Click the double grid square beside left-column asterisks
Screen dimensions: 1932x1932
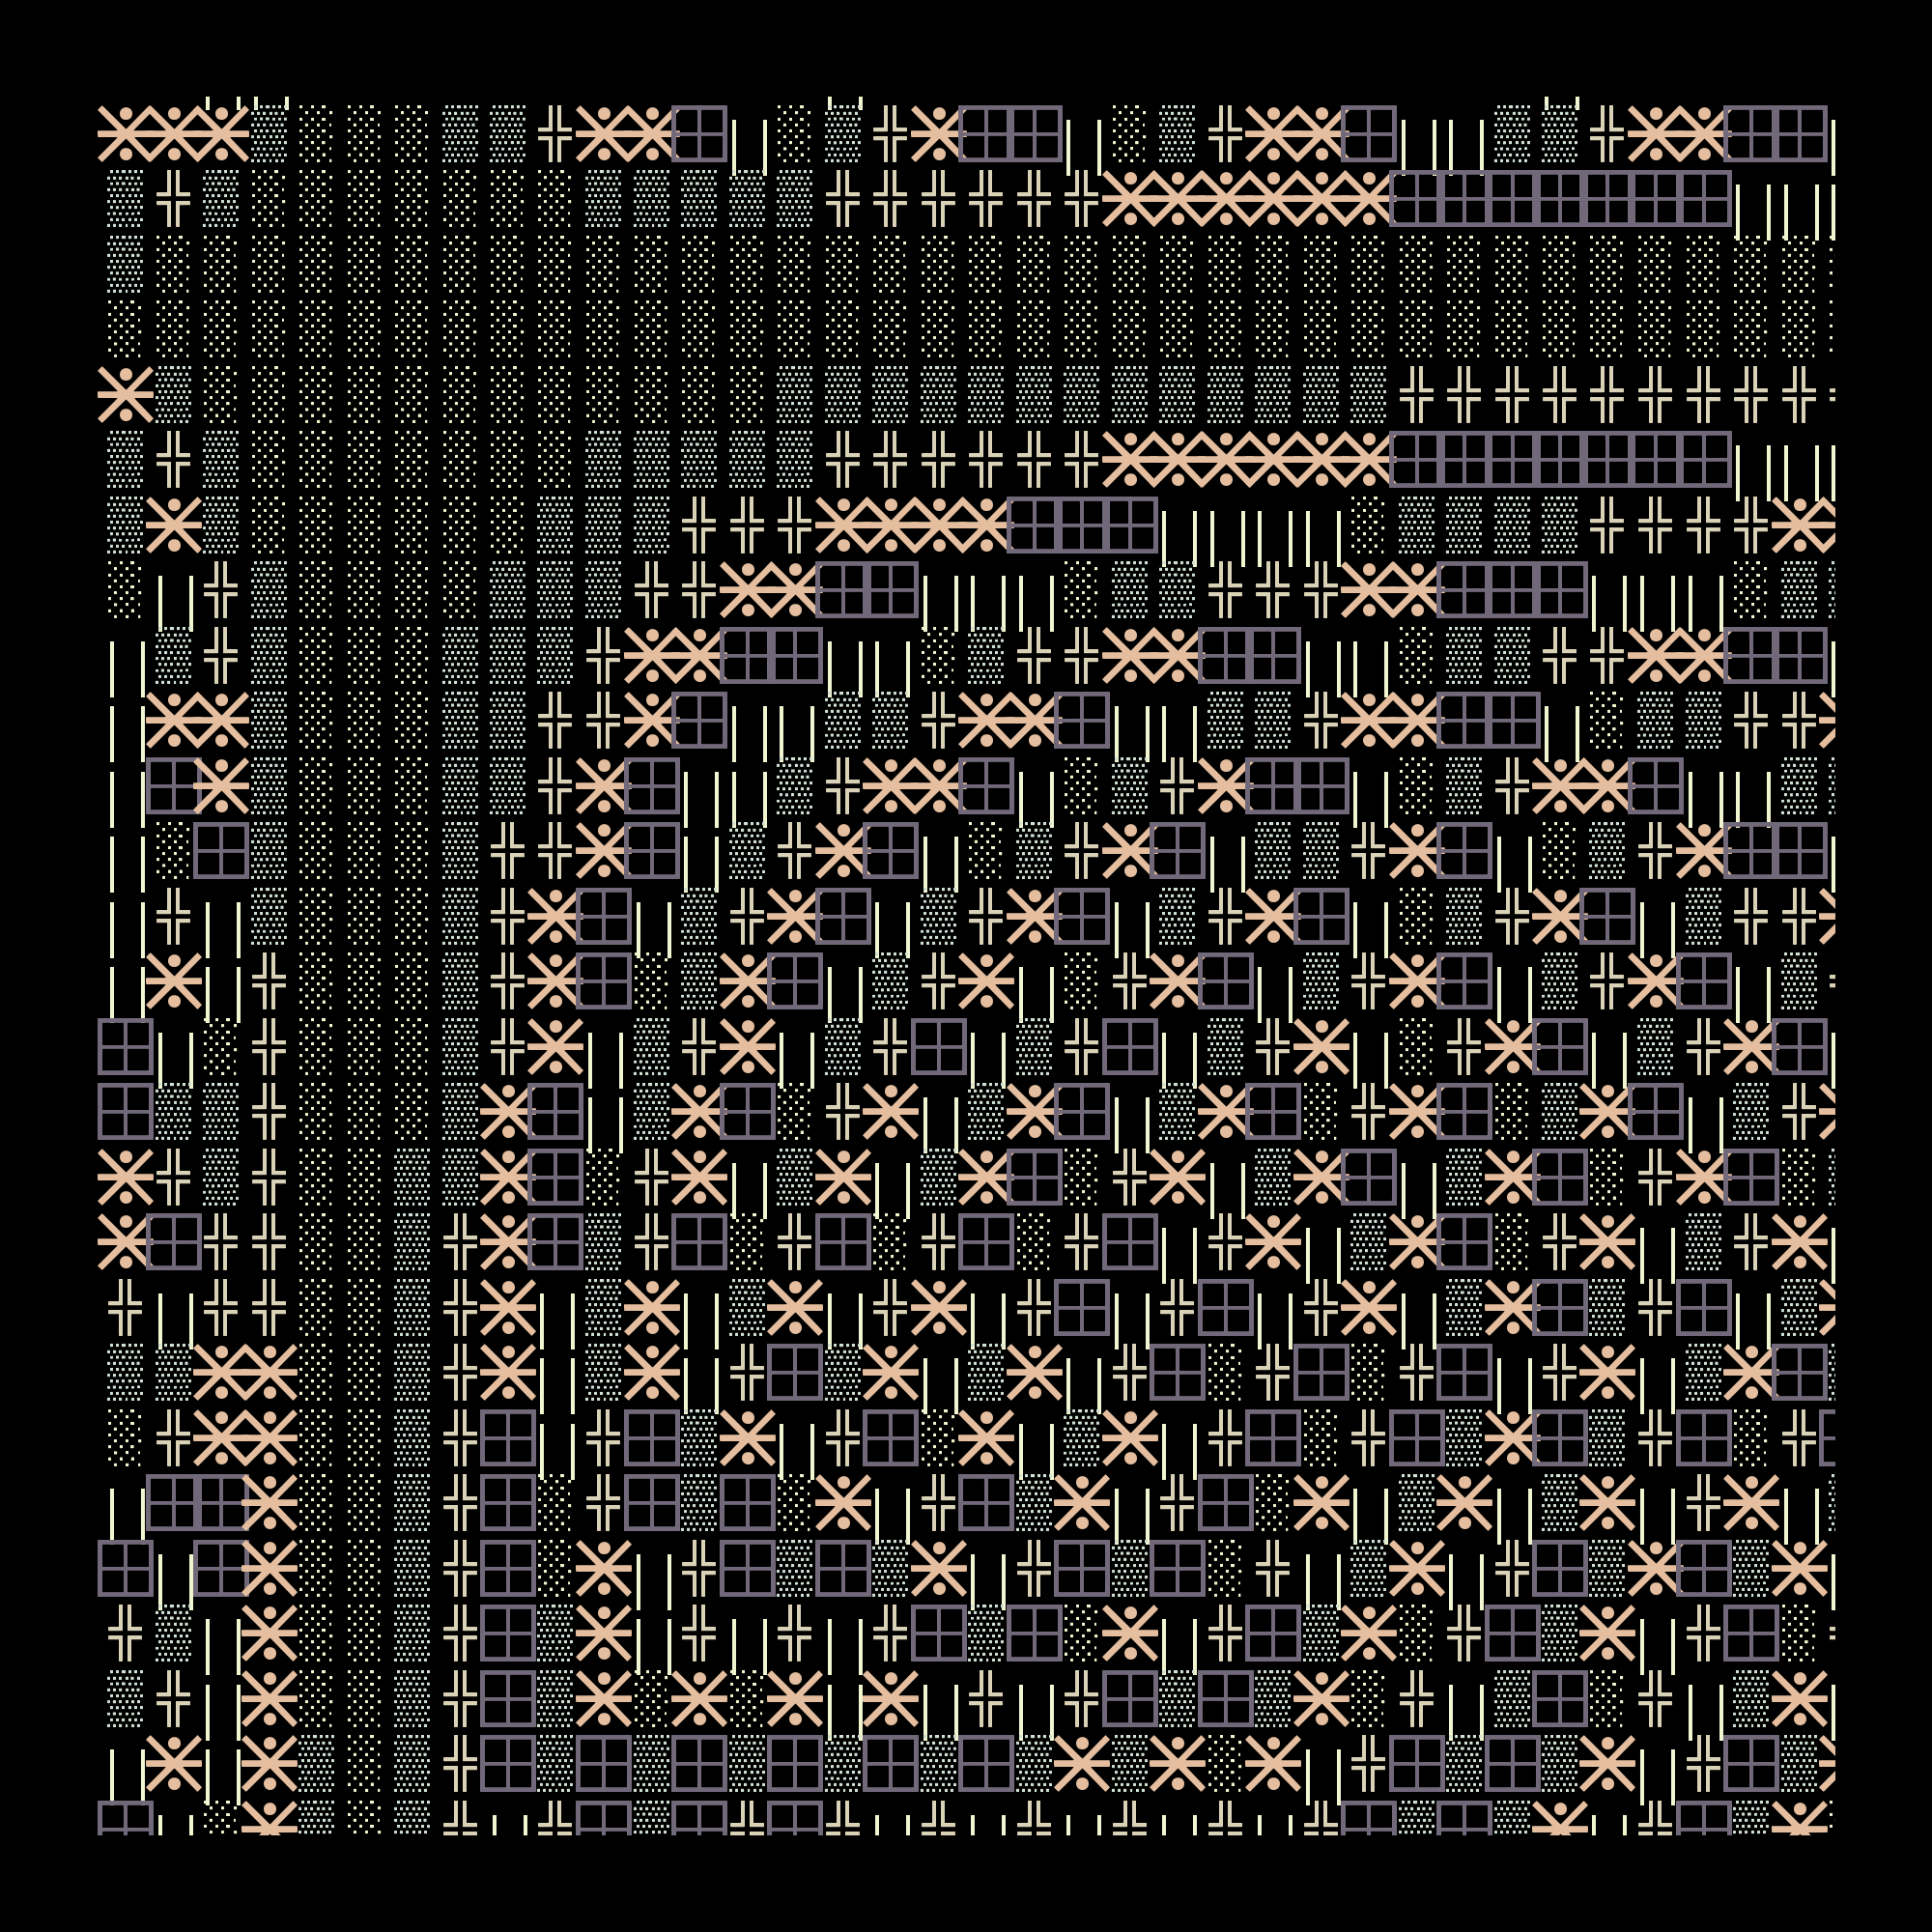197,1502
